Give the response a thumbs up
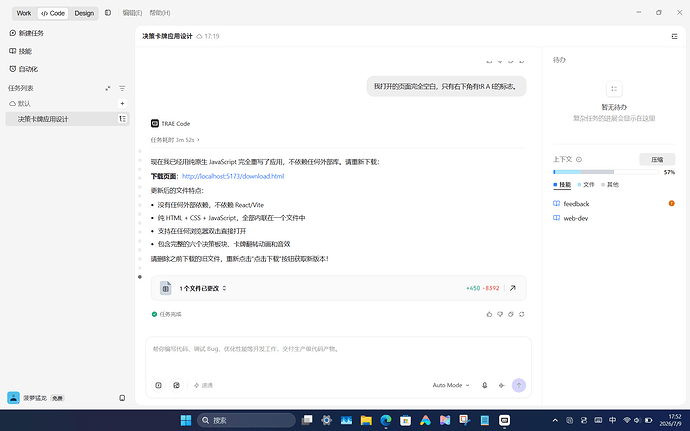Image resolution: width=690 pixels, height=431 pixels. click(489, 314)
